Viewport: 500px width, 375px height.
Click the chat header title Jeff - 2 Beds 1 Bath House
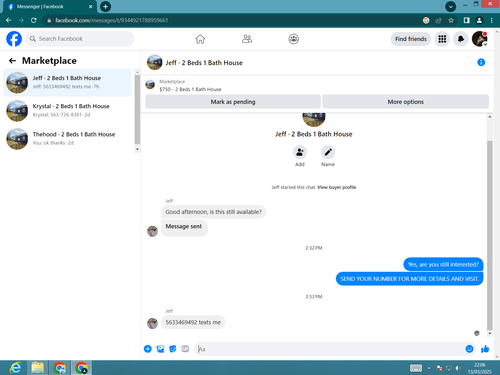tap(204, 63)
